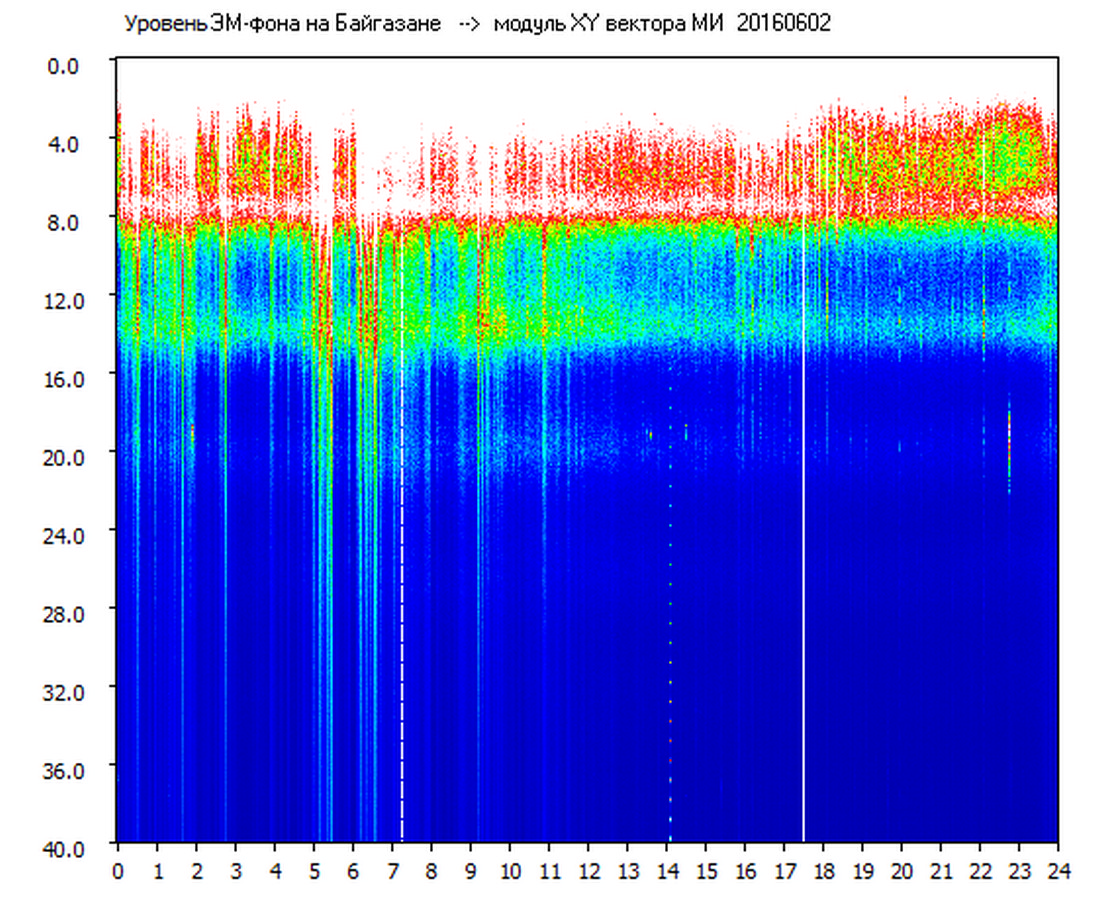This screenshot has height=900, width=1096.
Task: Click the dashed white vertical line past hour 7
Action: point(402,600)
